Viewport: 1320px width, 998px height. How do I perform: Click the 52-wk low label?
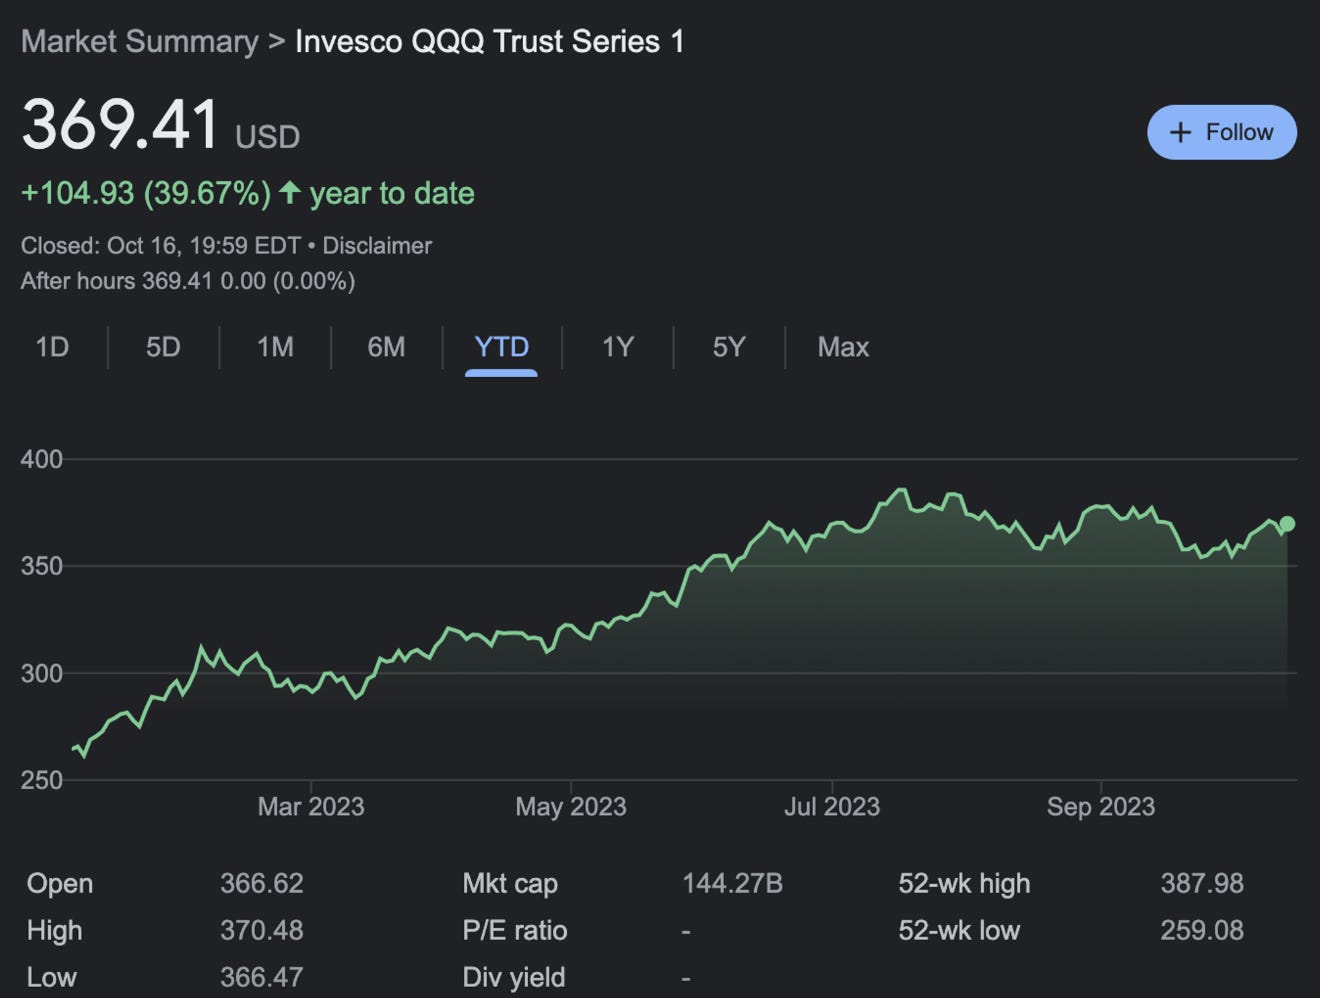[x=959, y=931]
